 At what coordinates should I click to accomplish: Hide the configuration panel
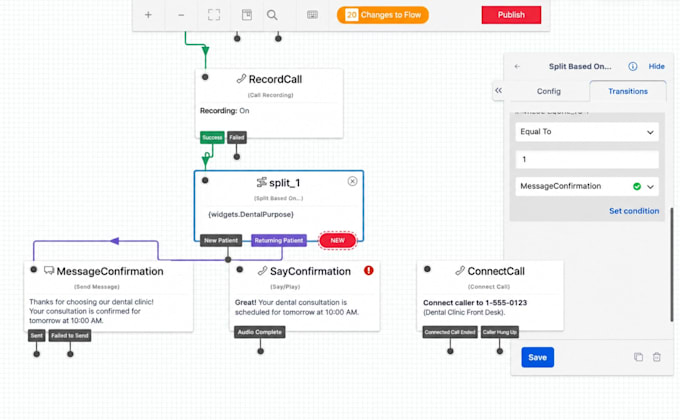657,66
